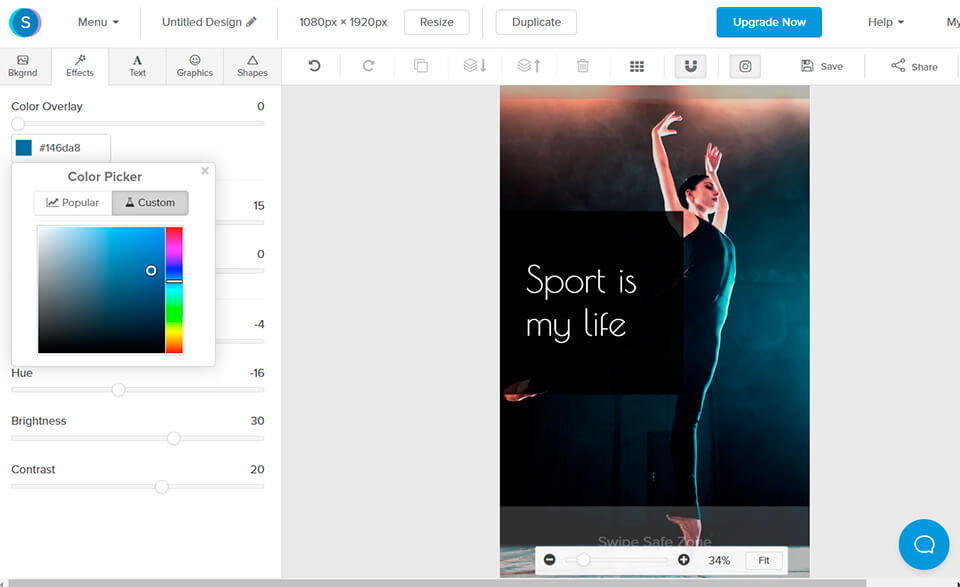Image resolution: width=960 pixels, height=587 pixels.
Task: Expand the account menu at top right
Action: [x=951, y=21]
